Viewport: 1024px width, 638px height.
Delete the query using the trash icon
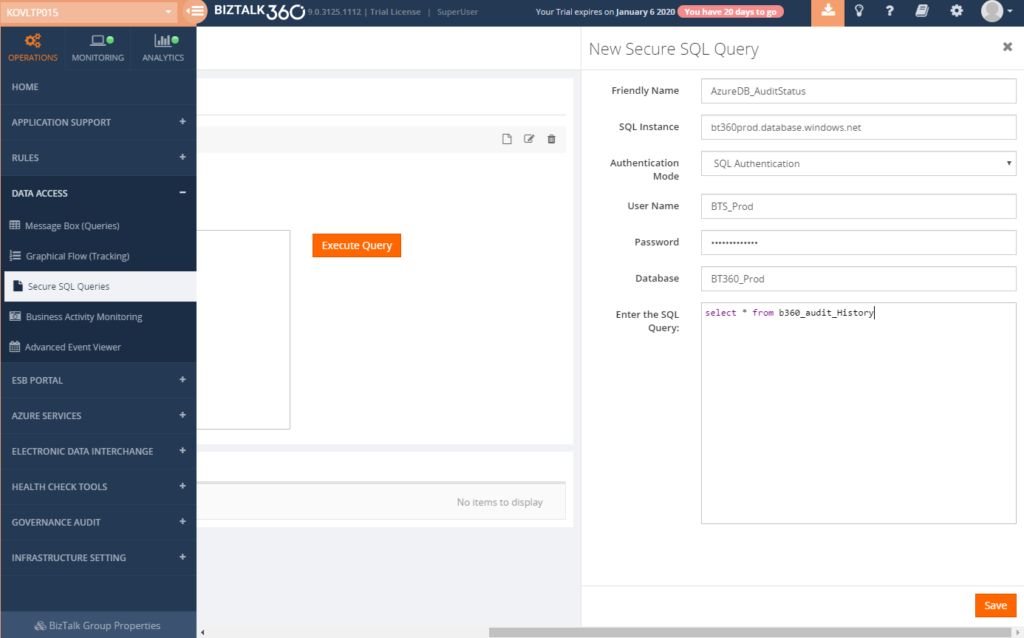coord(551,139)
